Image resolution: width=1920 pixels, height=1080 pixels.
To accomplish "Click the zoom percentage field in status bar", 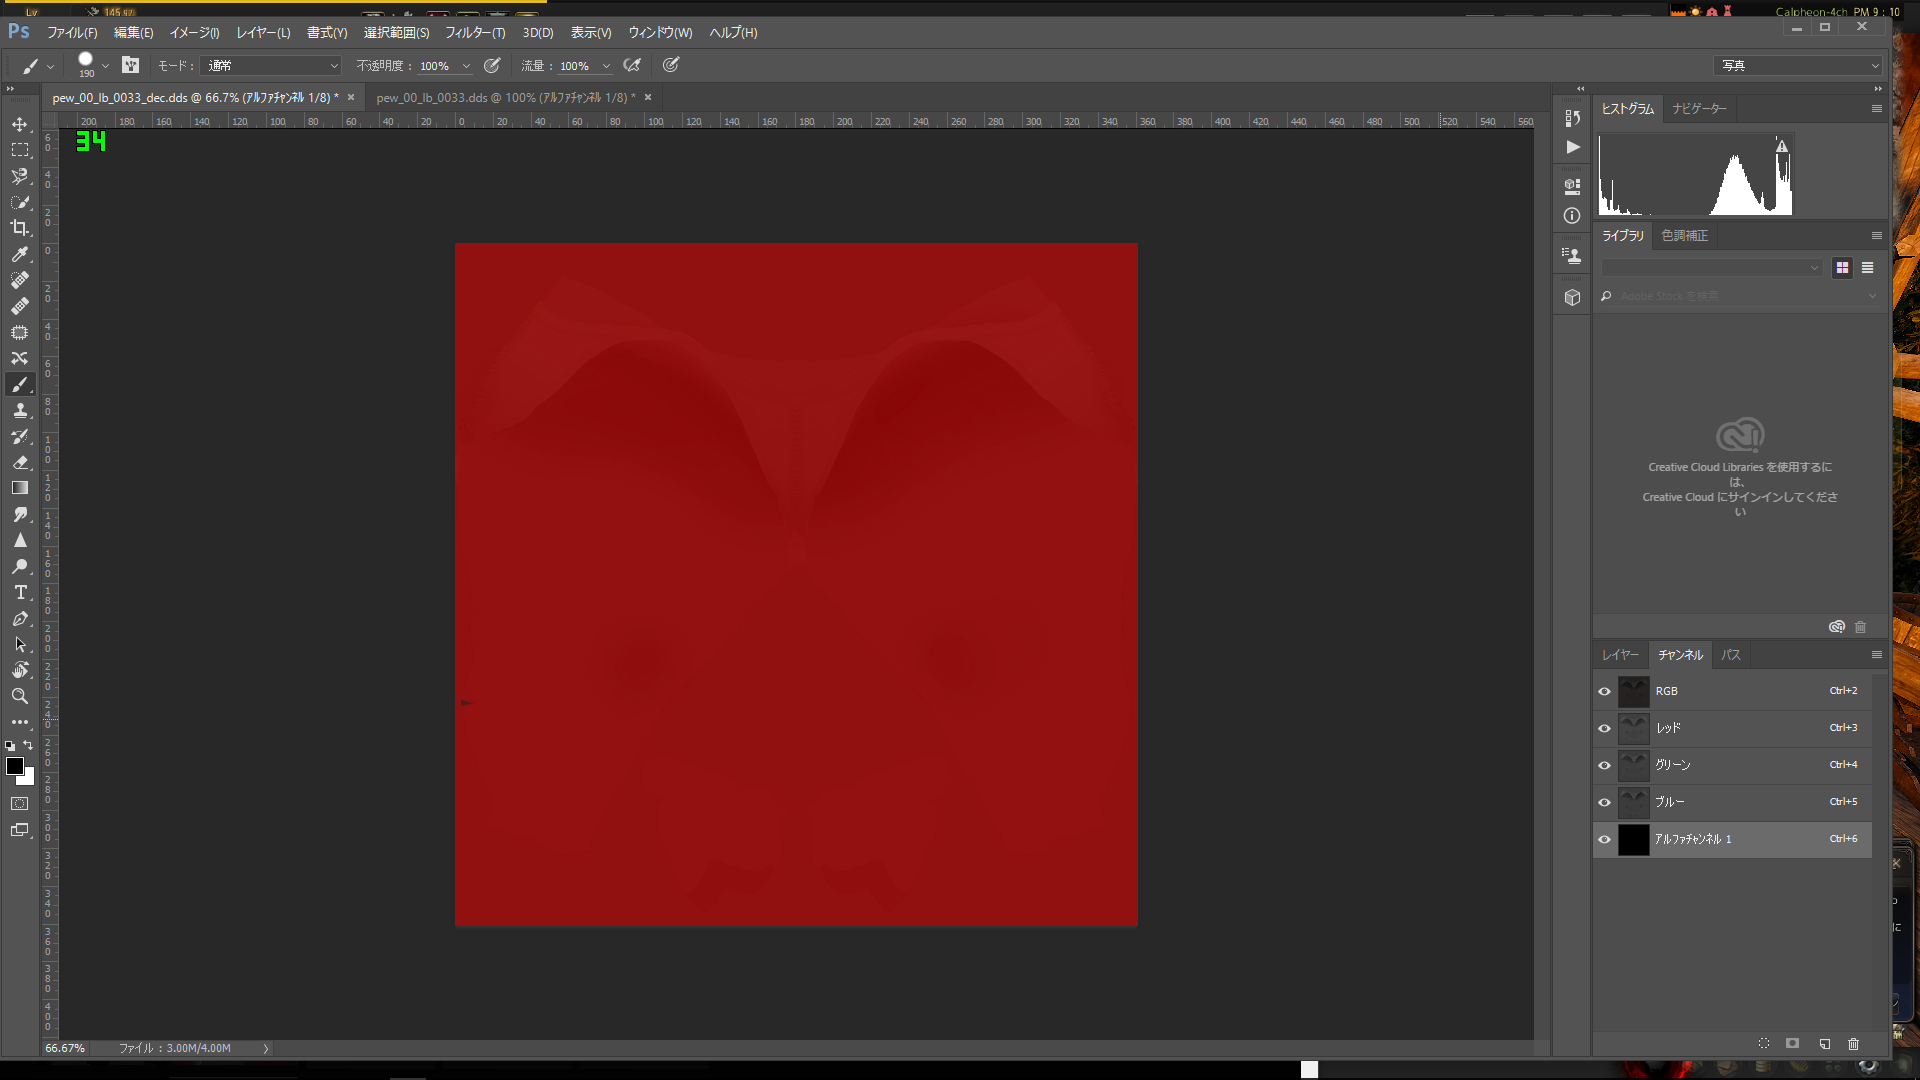I will click(65, 1048).
